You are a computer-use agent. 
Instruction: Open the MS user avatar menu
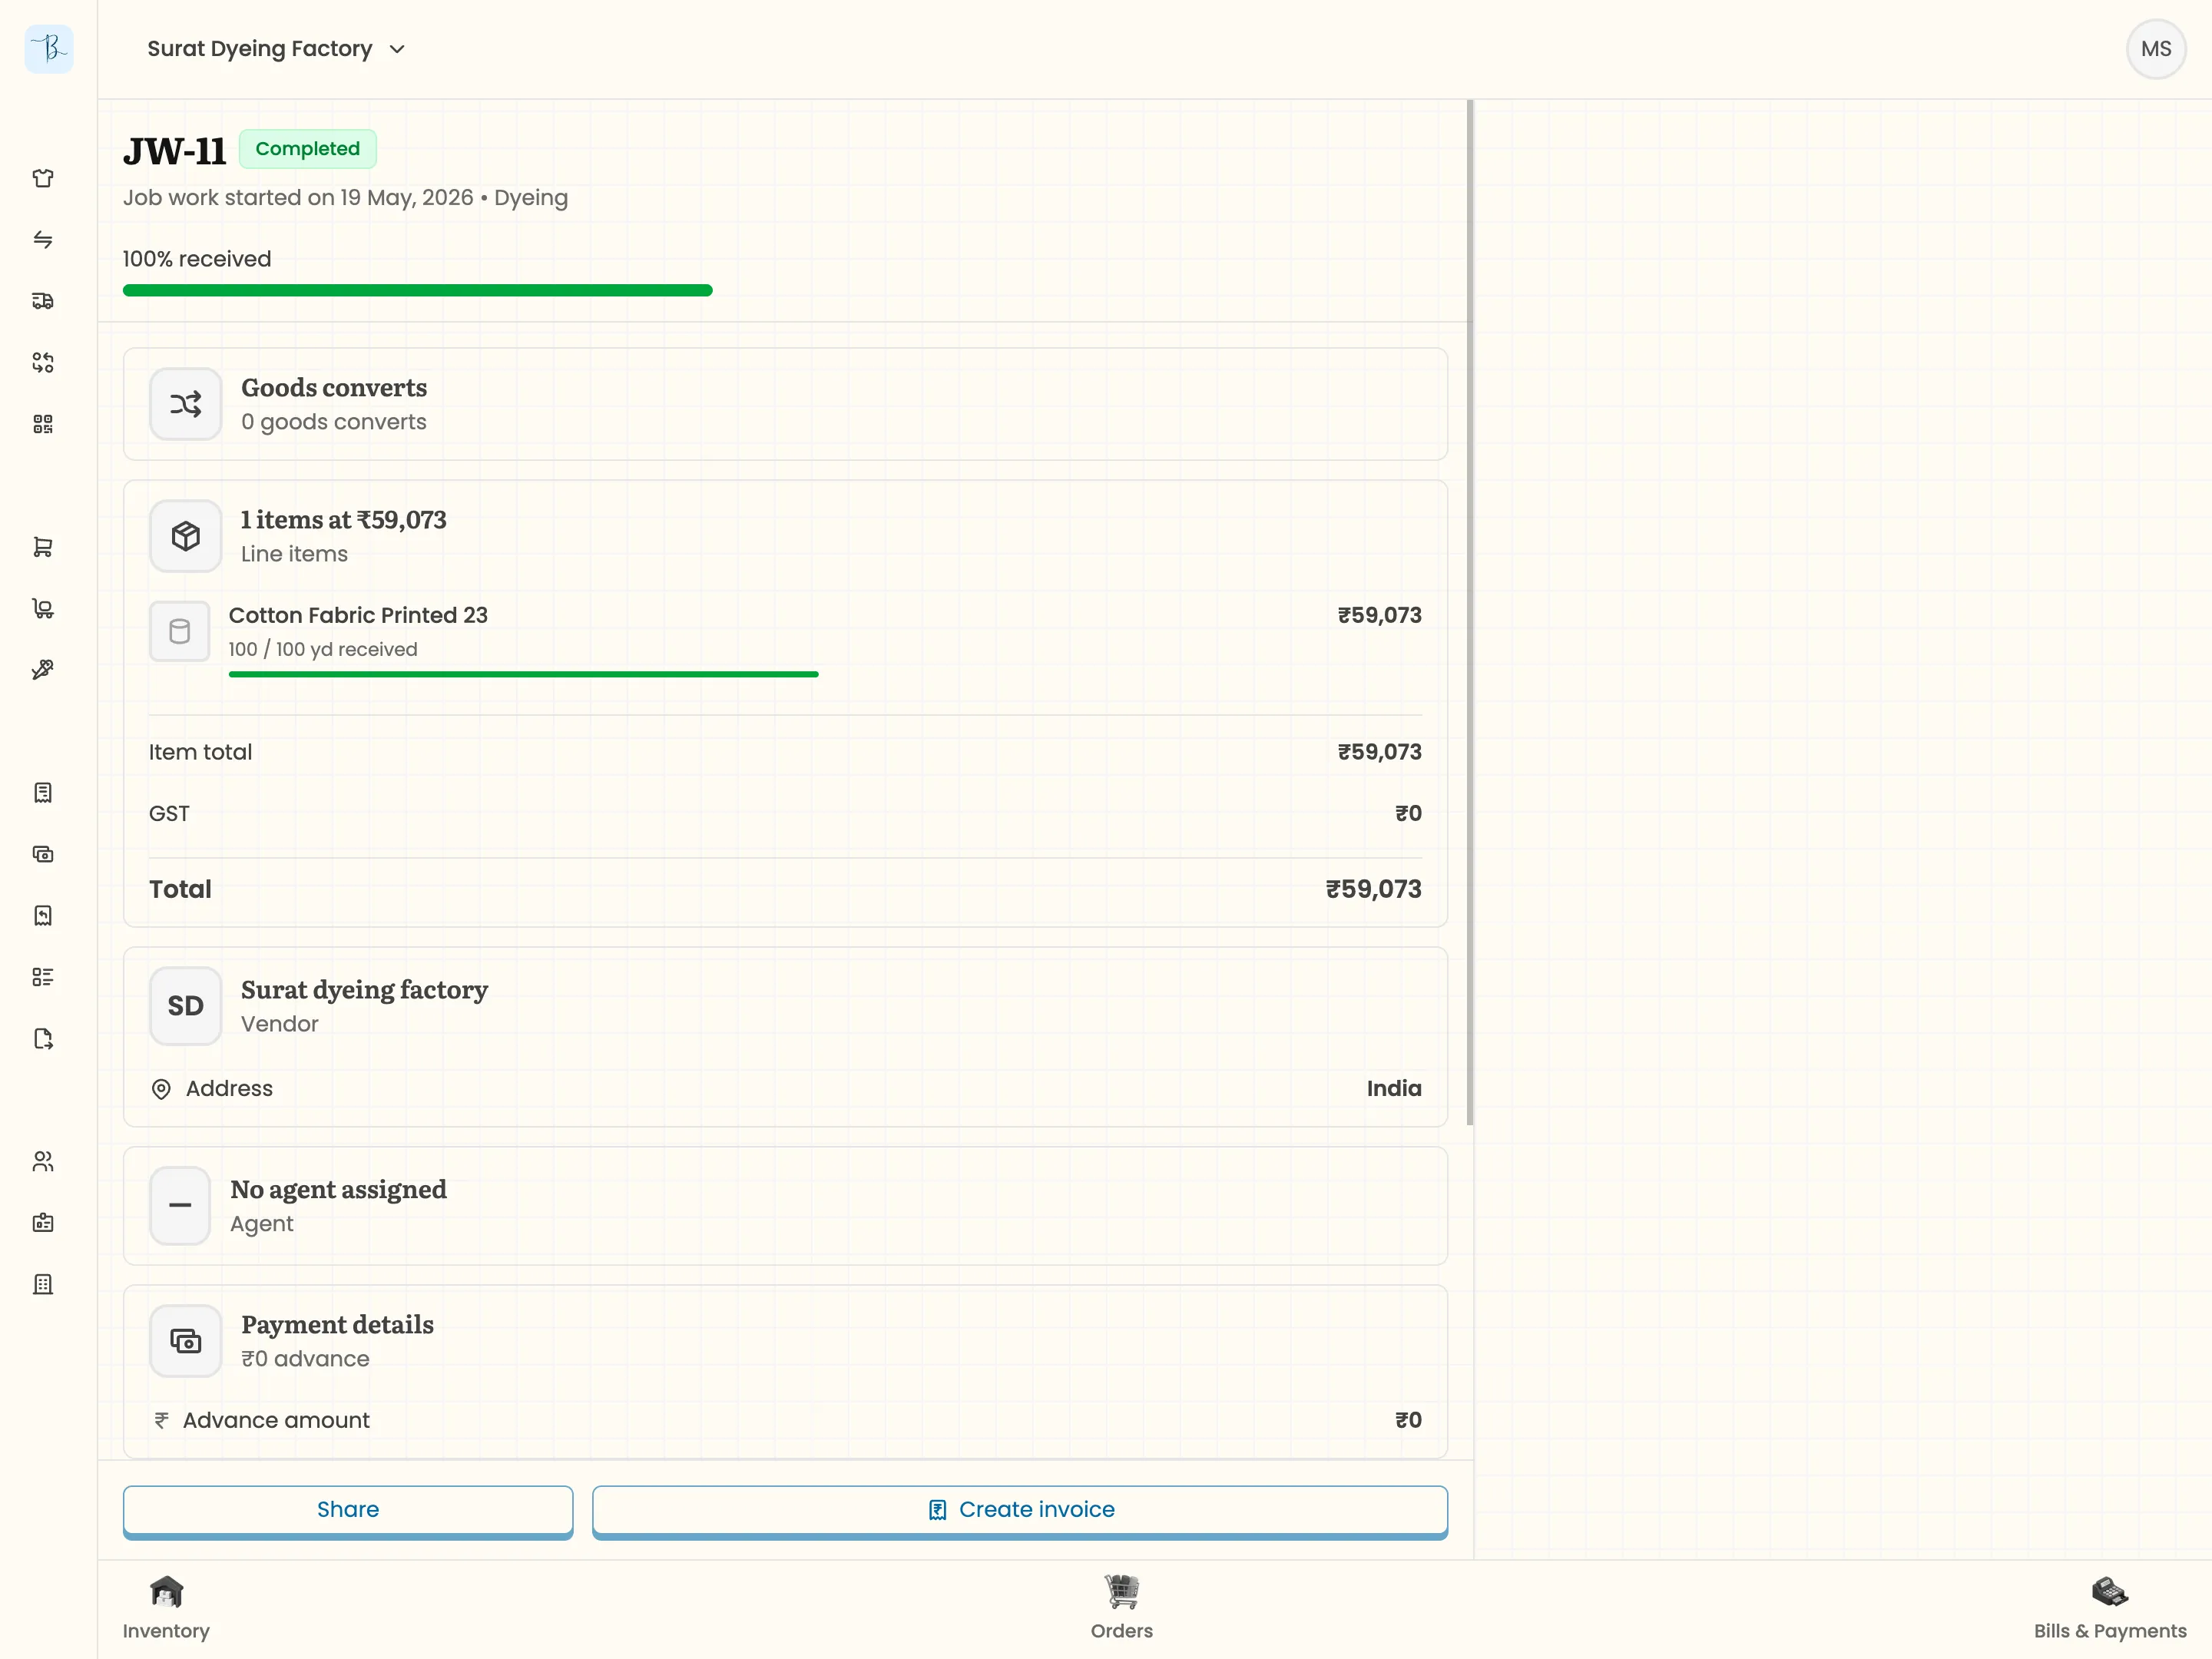(2156, 49)
